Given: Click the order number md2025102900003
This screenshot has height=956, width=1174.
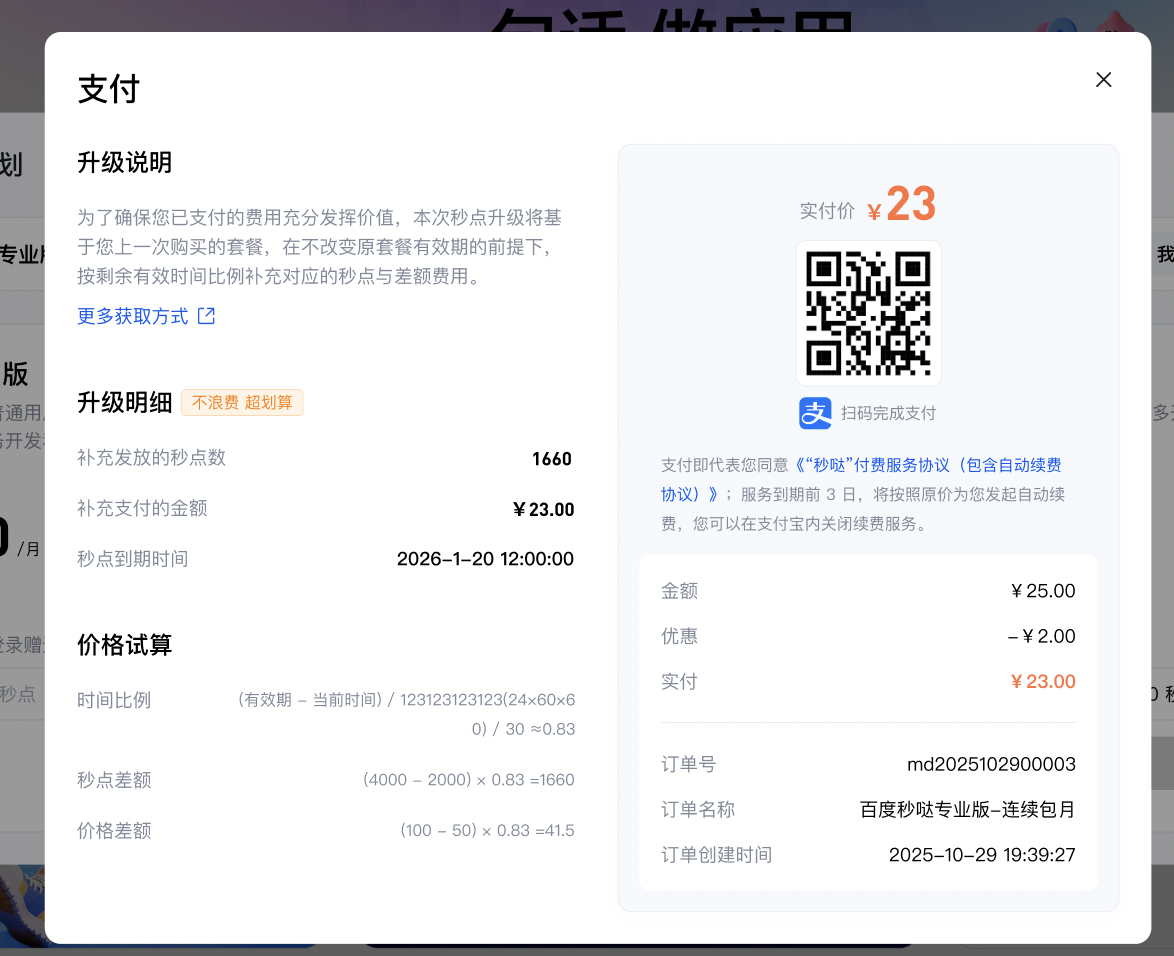Looking at the screenshot, I should (990, 765).
